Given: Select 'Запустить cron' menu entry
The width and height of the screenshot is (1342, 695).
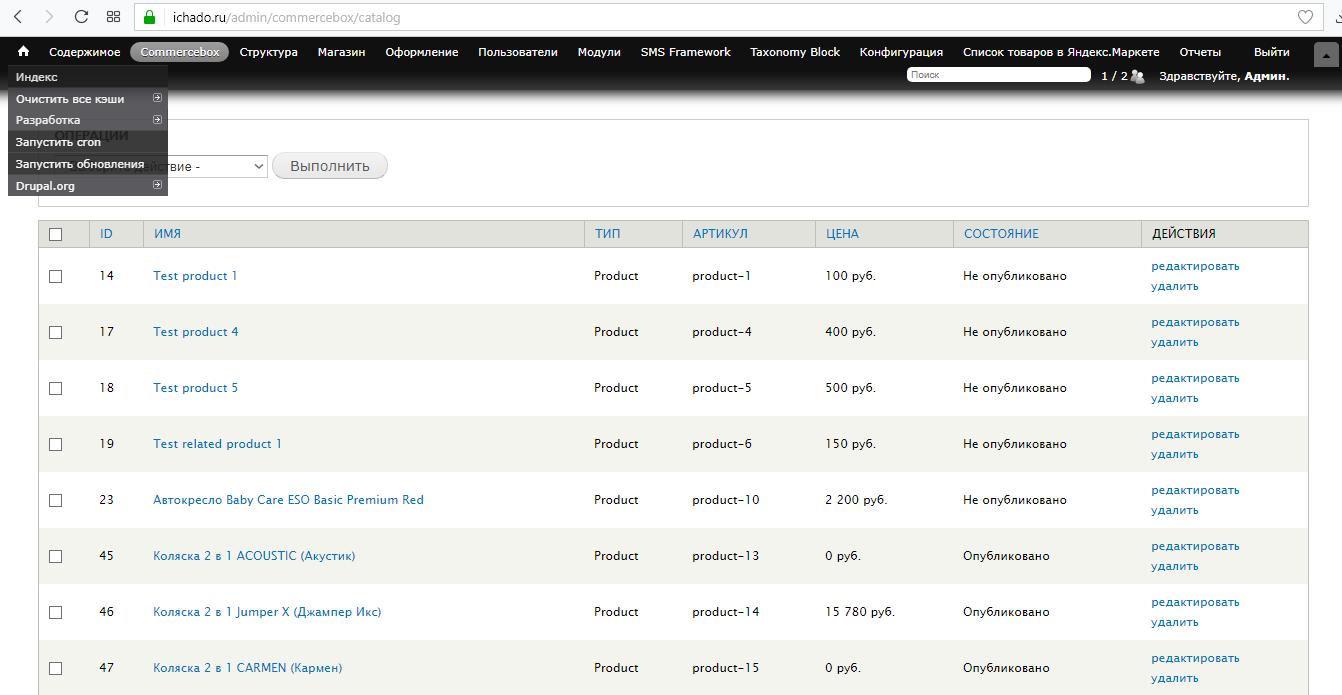Looking at the screenshot, I should click(88, 142).
